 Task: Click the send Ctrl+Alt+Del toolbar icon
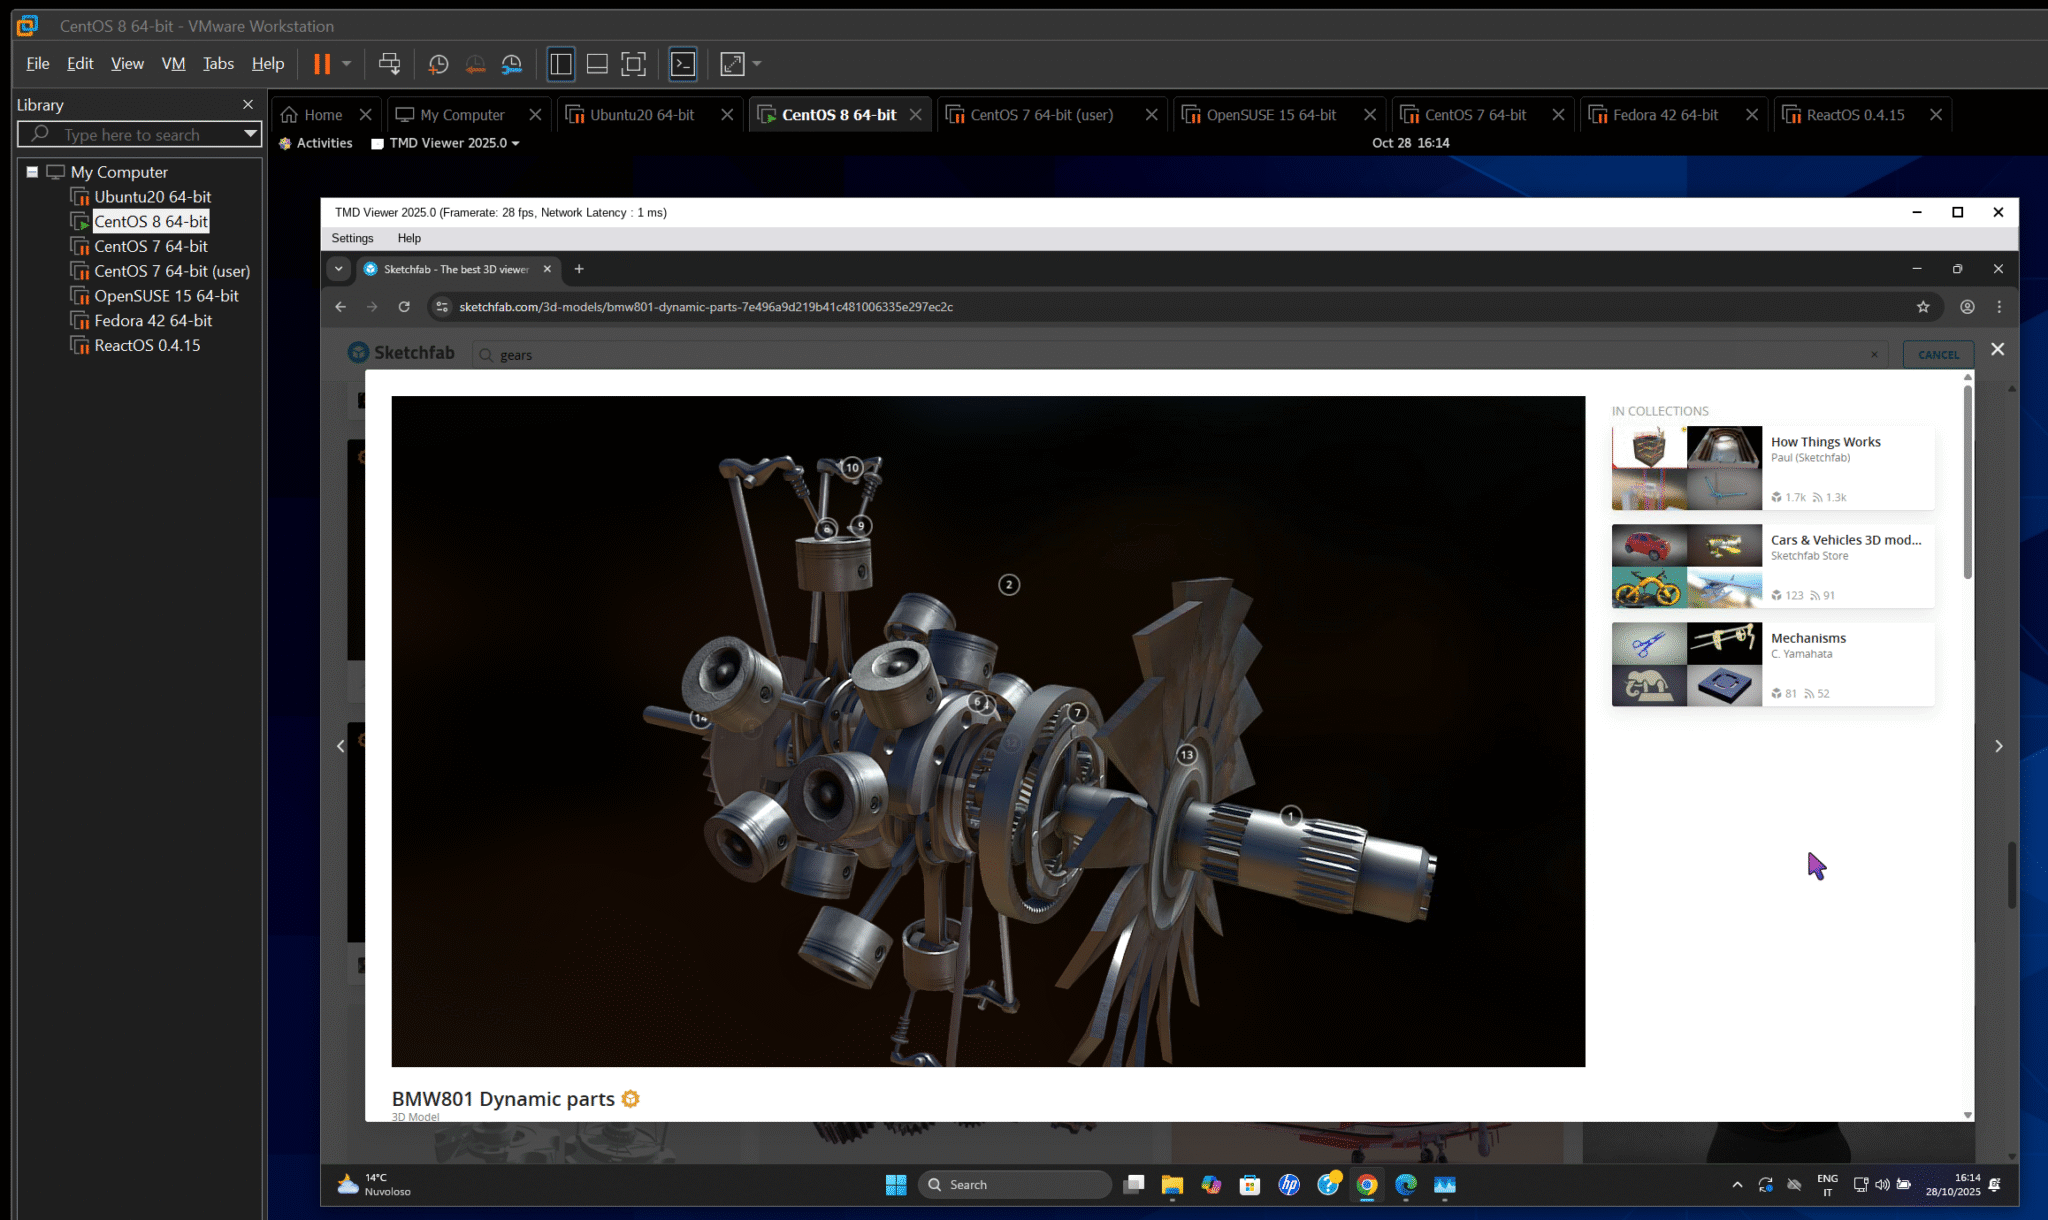pyautogui.click(x=390, y=64)
